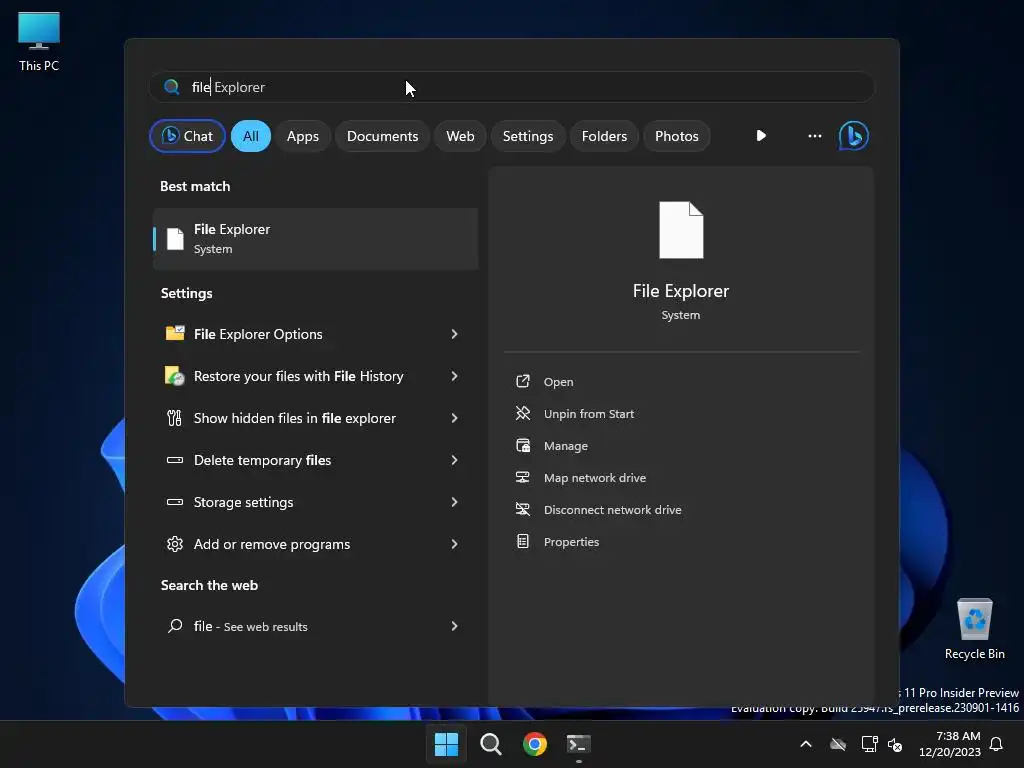Expand File Explorer Options chevron
This screenshot has height=768, width=1024.
(x=455, y=334)
